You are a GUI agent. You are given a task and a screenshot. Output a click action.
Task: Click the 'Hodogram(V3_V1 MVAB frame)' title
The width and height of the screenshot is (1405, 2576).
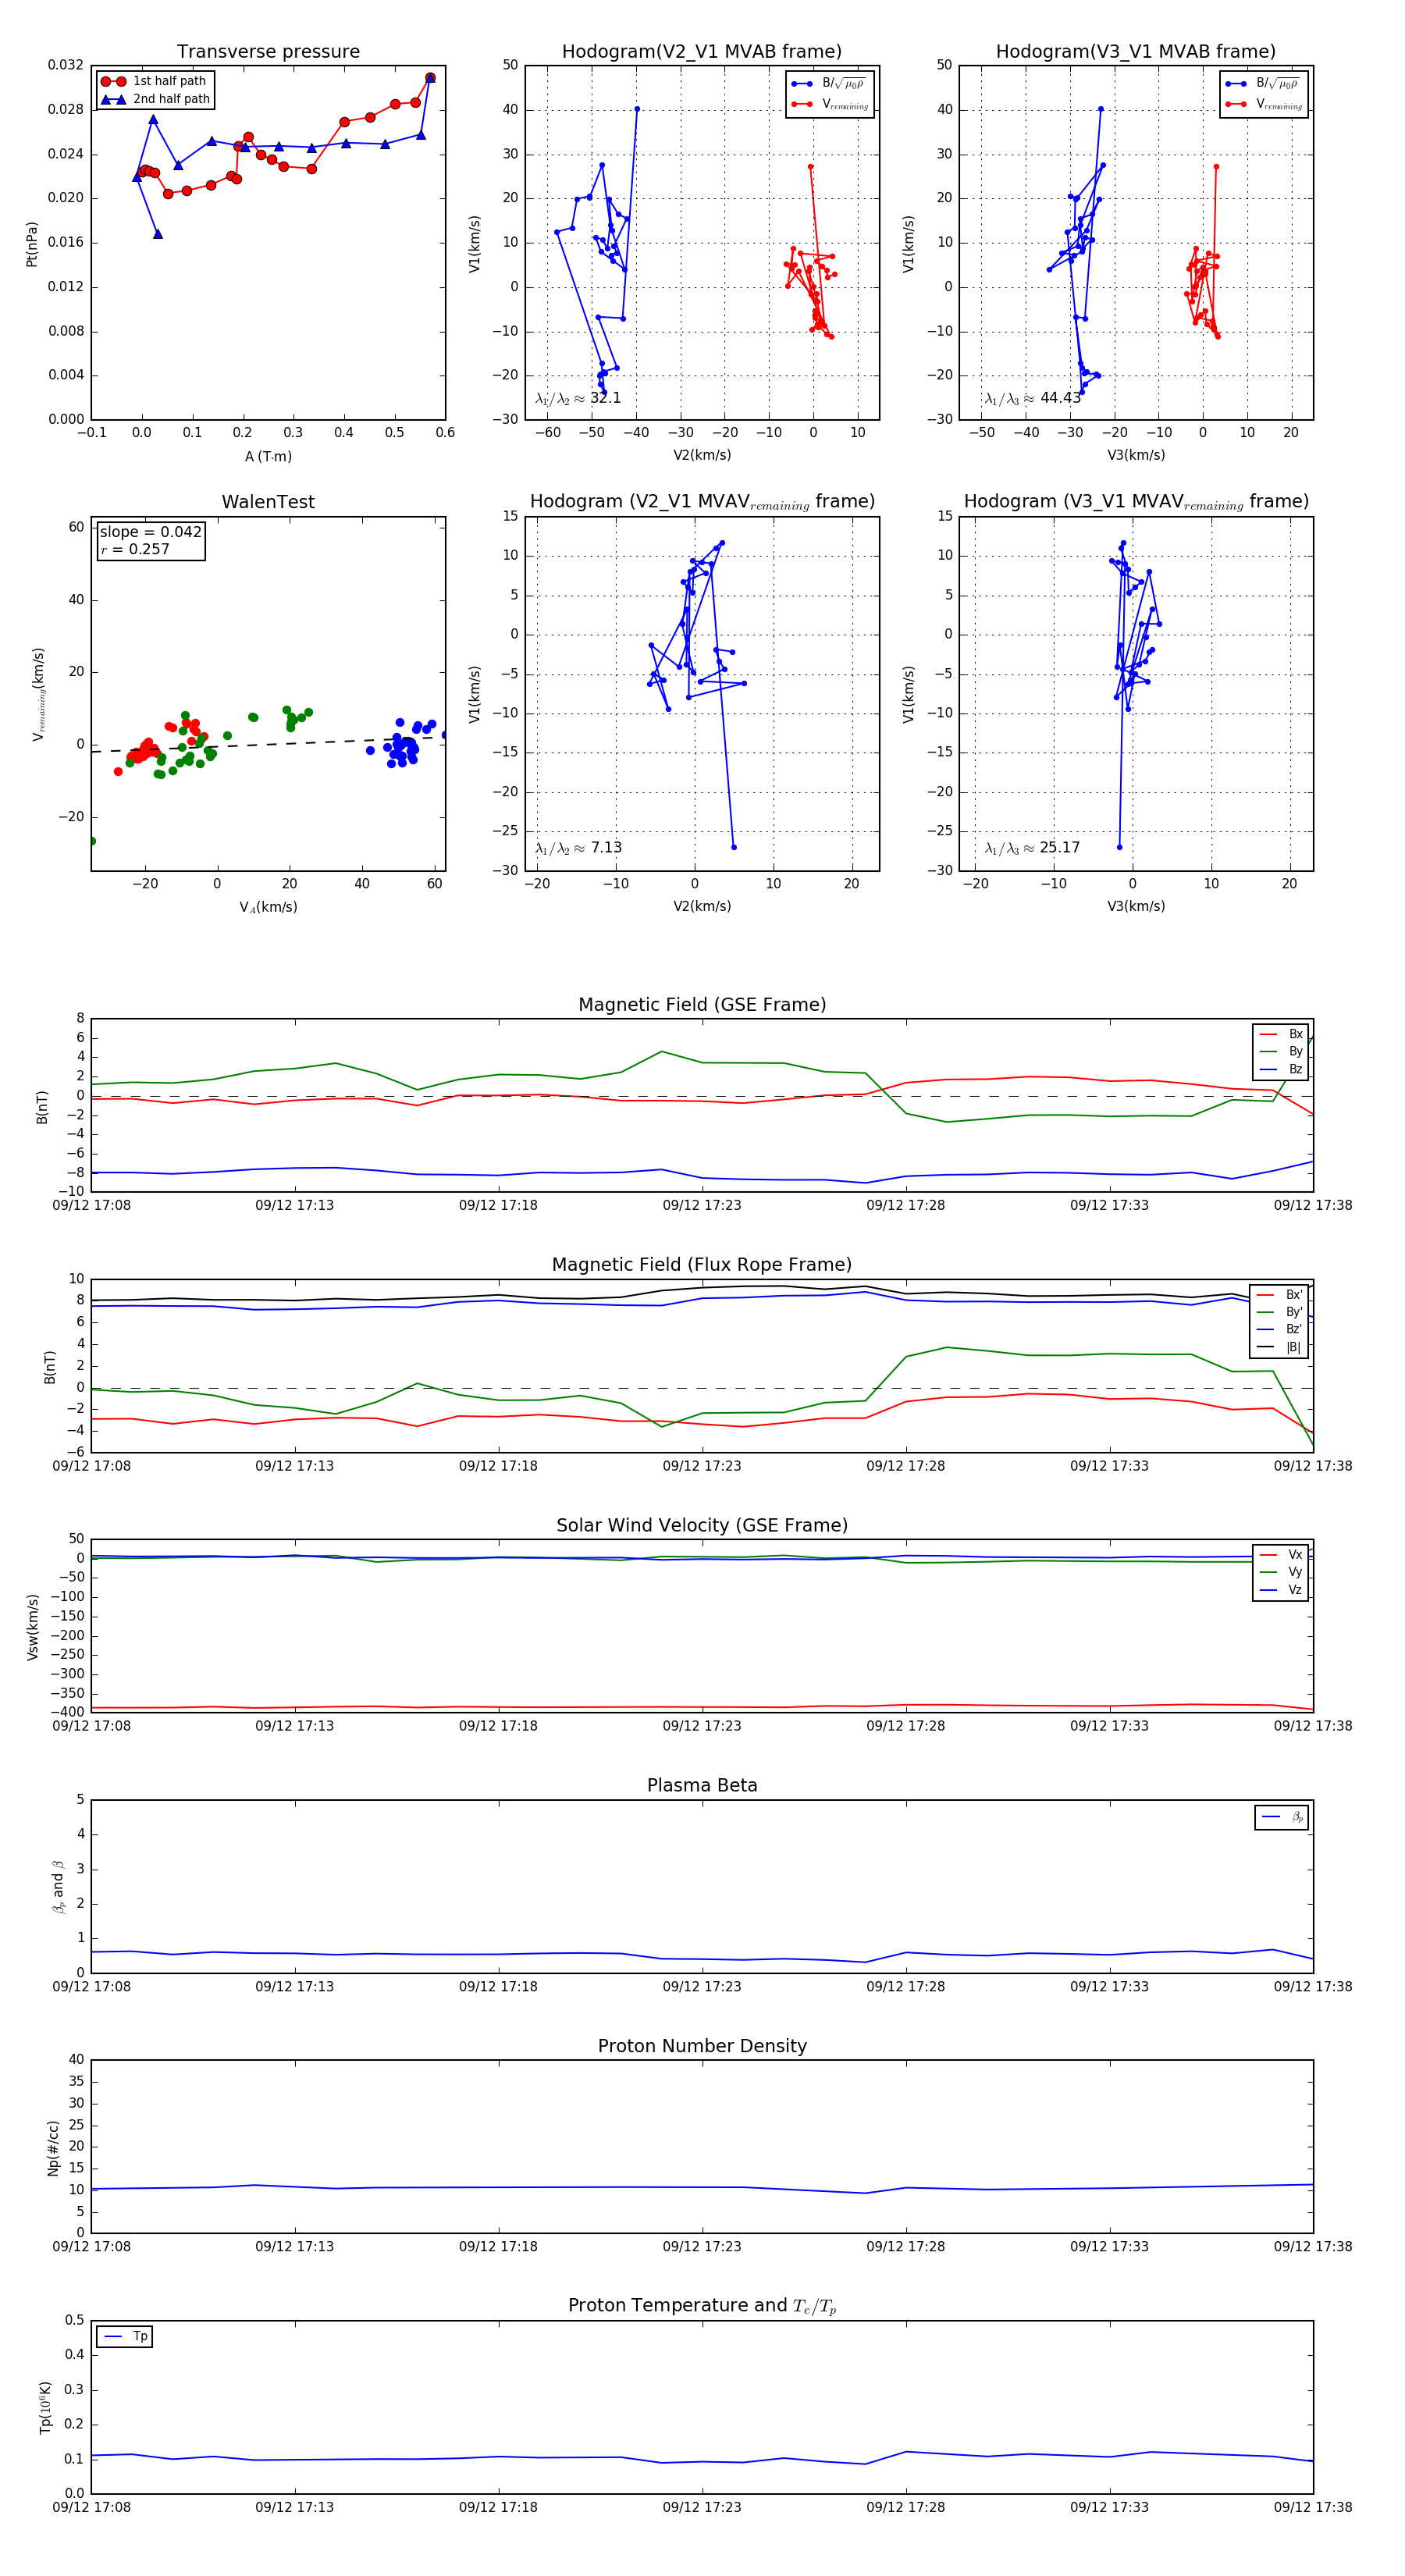tap(1136, 52)
